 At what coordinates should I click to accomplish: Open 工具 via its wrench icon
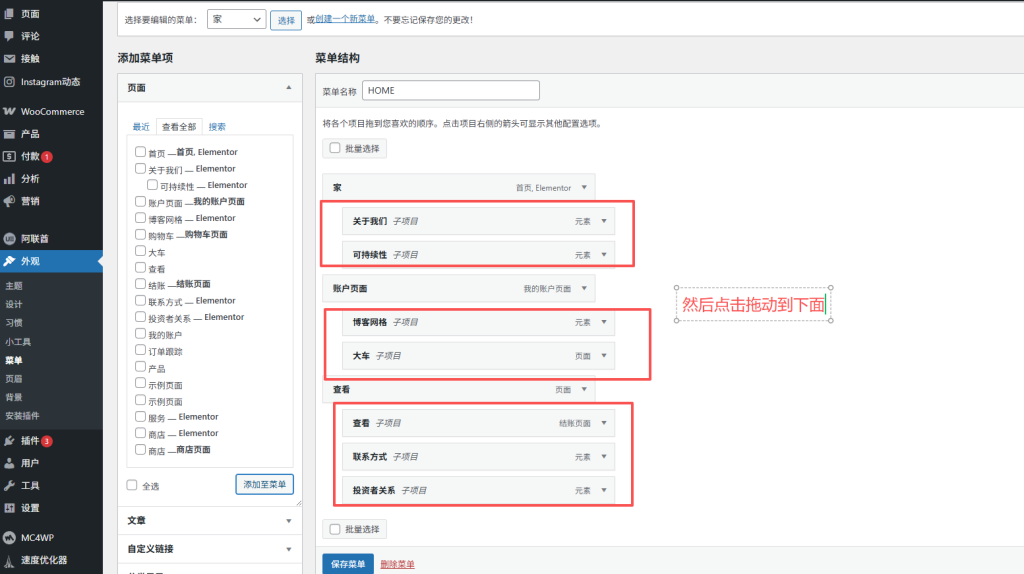click(x=9, y=485)
